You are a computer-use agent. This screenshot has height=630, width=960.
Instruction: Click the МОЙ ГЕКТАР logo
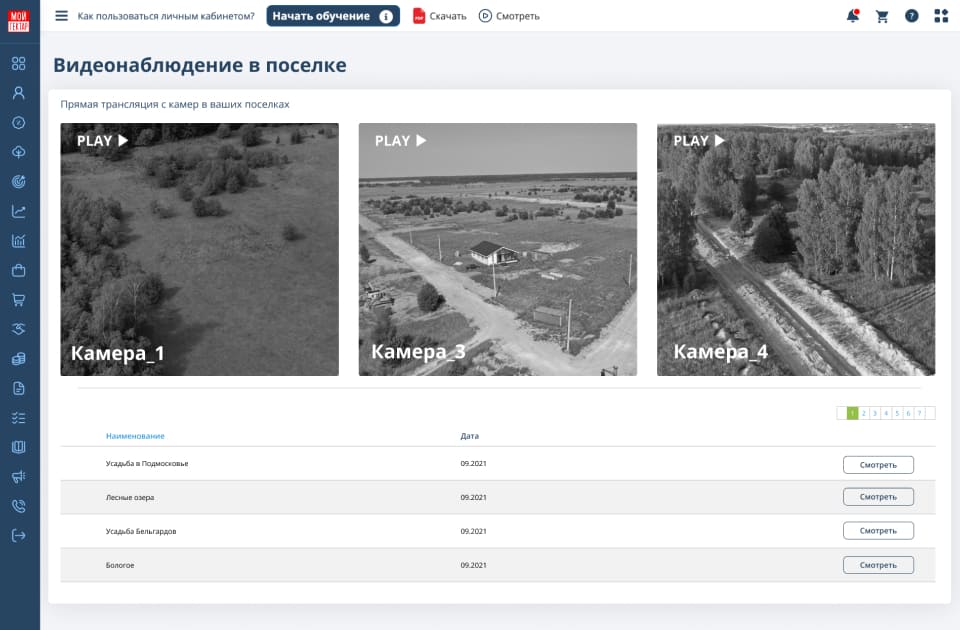19,16
